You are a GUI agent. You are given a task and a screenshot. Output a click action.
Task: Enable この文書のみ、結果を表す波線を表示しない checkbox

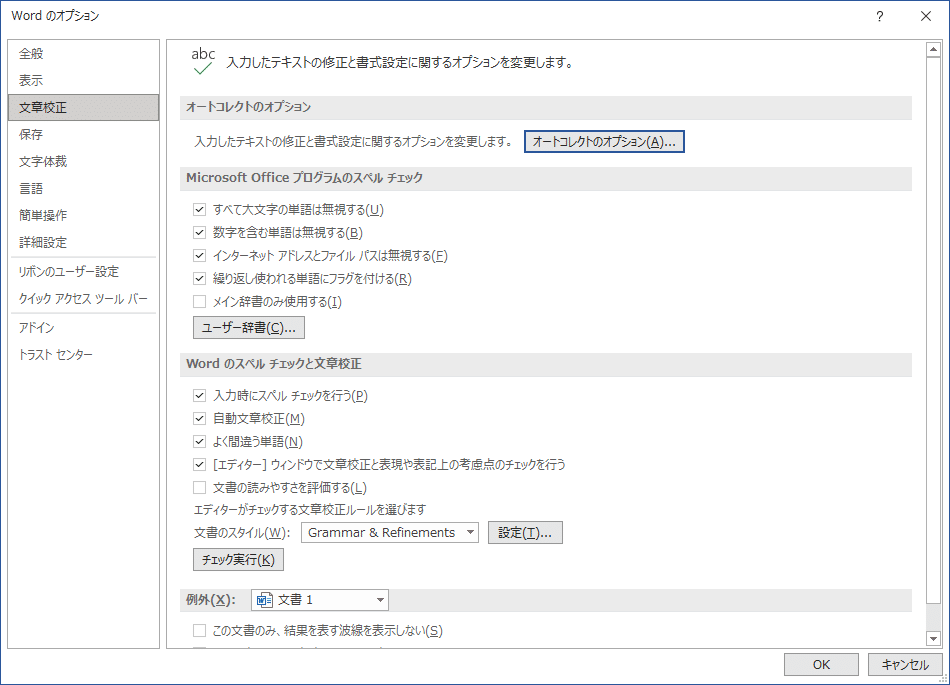pyautogui.click(x=199, y=630)
